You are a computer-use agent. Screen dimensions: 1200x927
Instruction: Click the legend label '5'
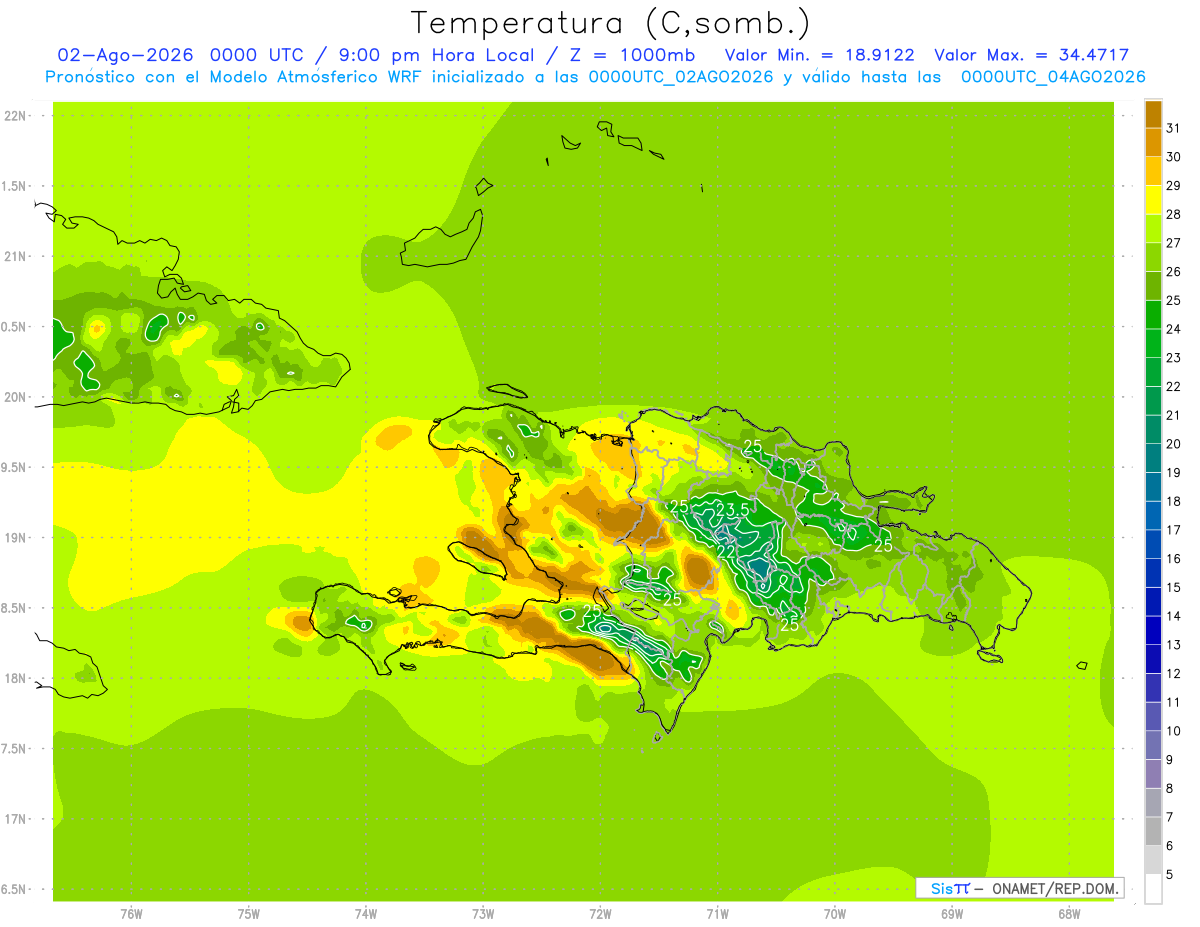click(x=1169, y=875)
